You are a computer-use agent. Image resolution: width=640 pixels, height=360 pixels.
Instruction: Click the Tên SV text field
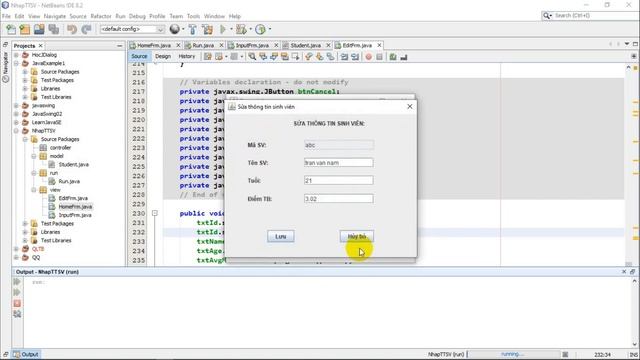point(338,162)
